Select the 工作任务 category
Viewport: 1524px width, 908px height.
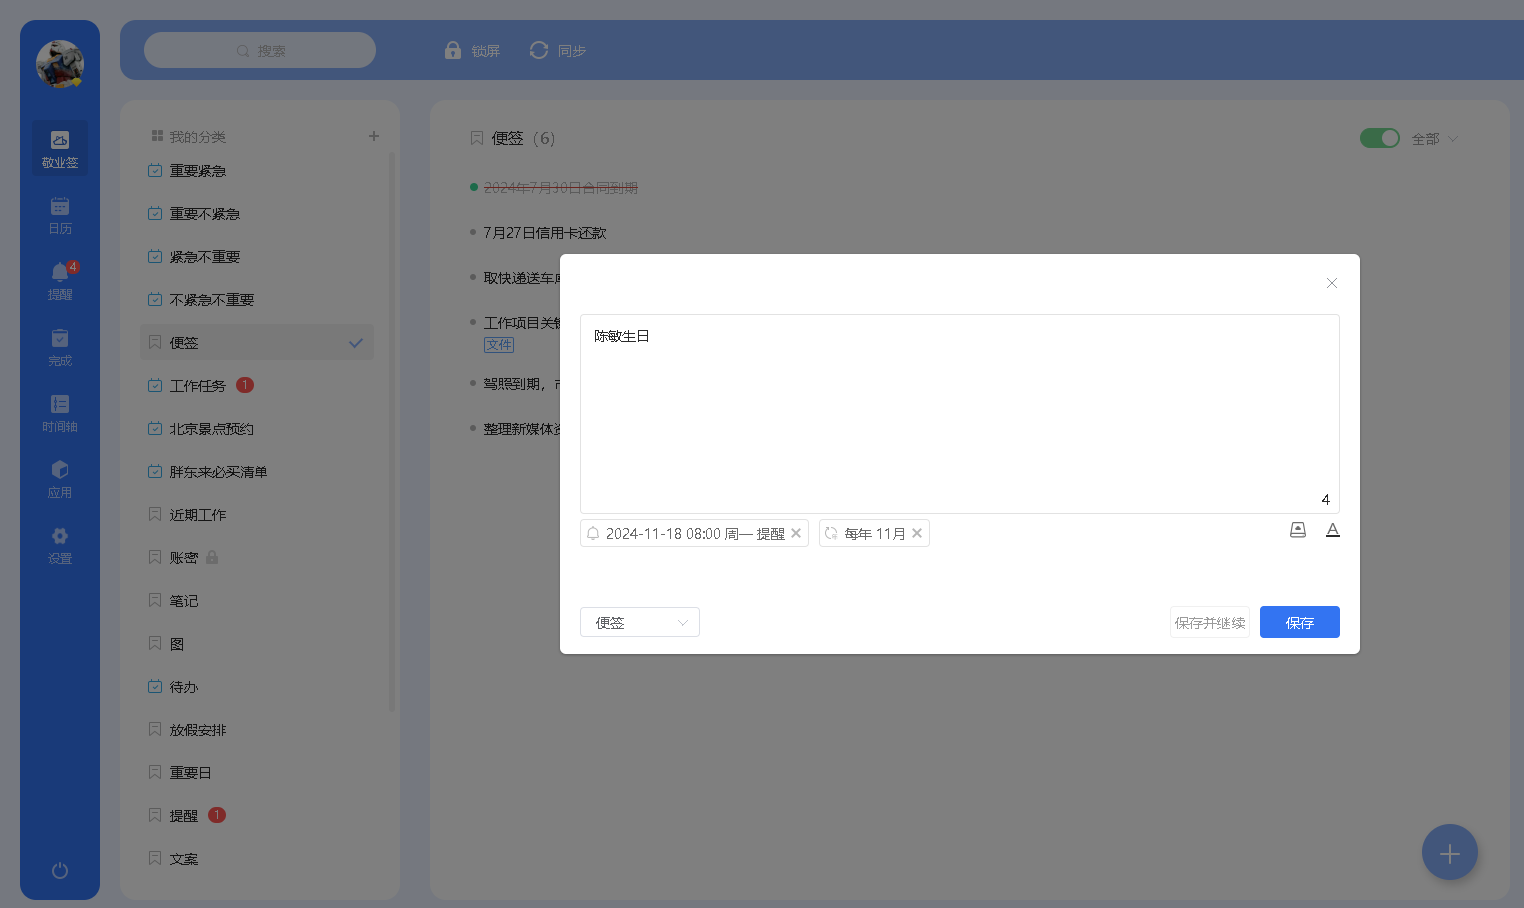(257, 385)
